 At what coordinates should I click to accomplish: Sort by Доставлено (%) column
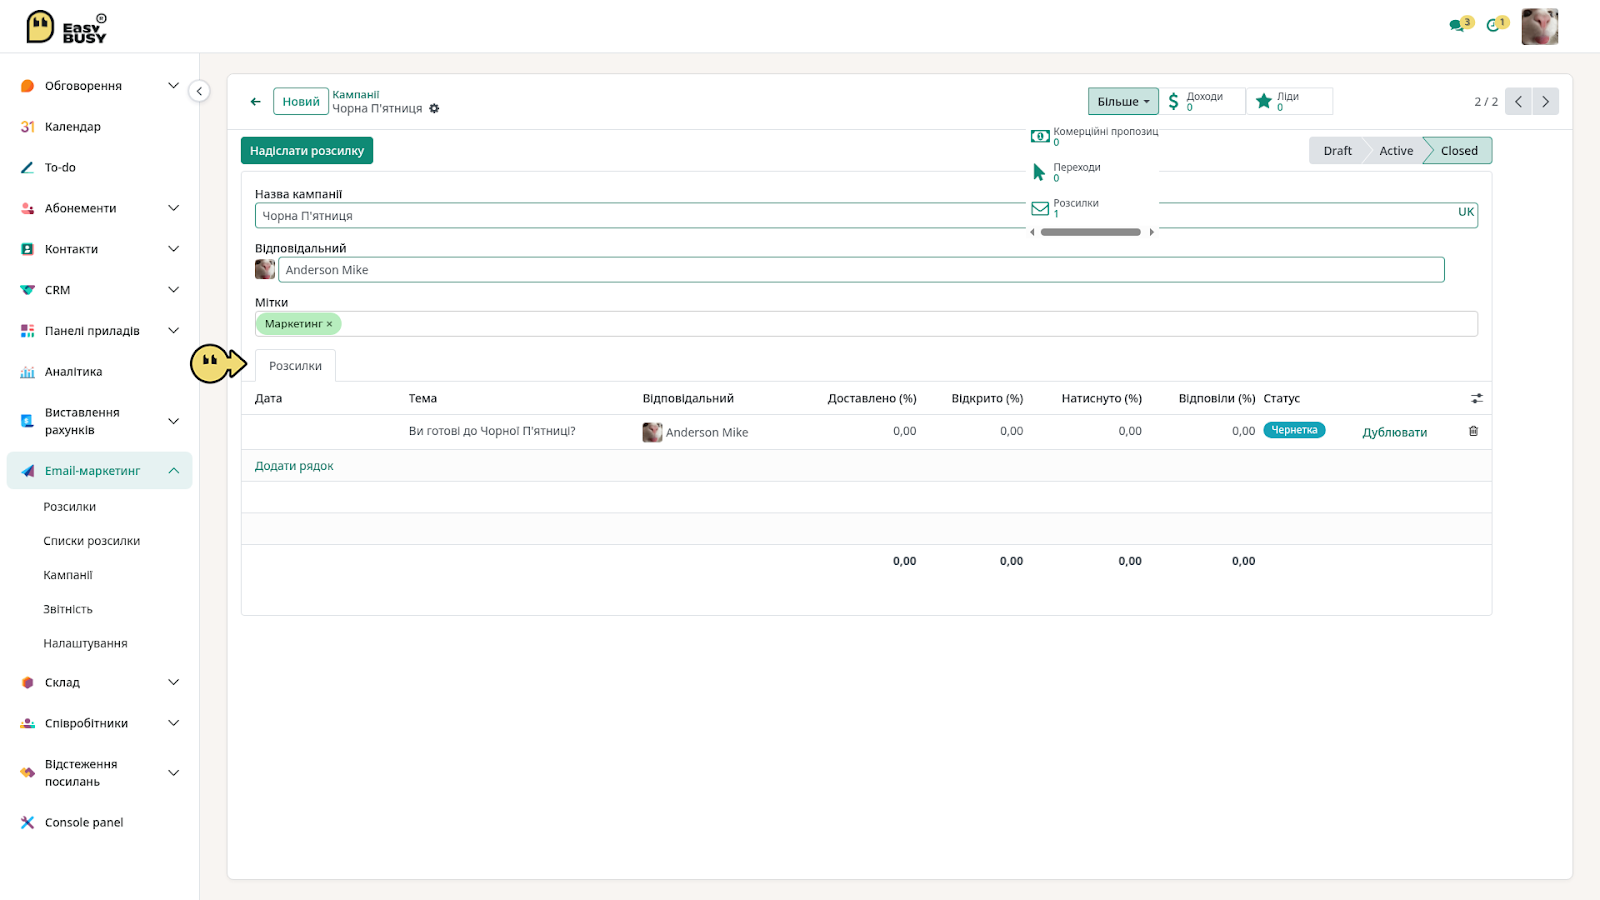(x=872, y=398)
